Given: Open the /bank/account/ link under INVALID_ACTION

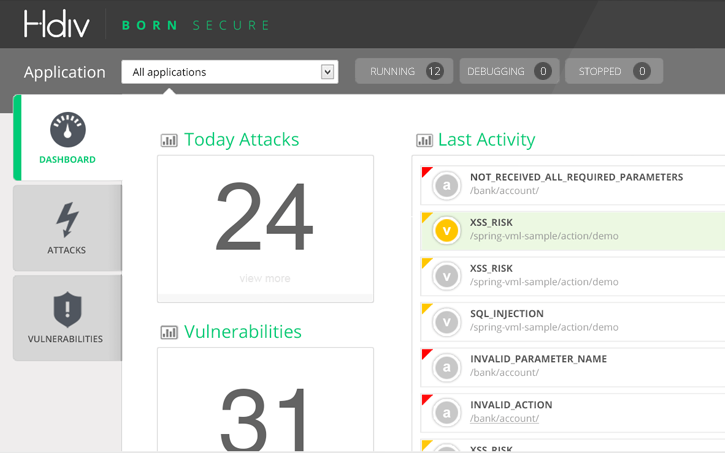Looking at the screenshot, I should (504, 418).
